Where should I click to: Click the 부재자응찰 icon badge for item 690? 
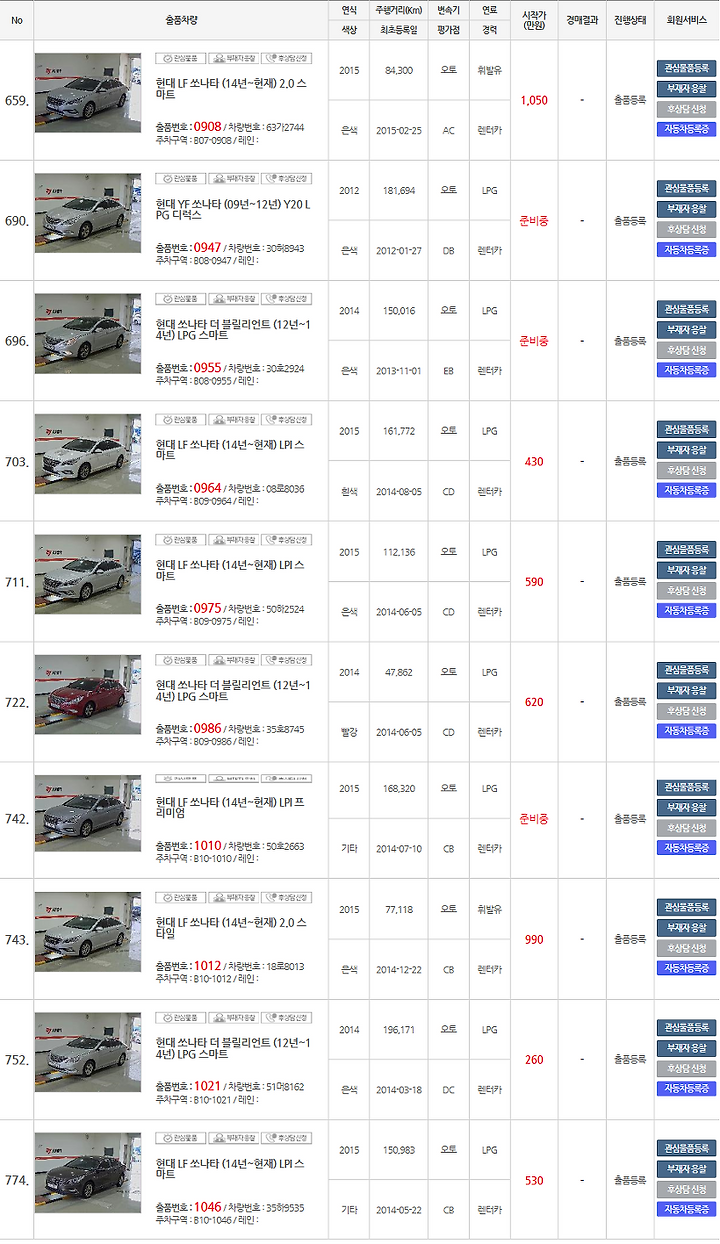coord(233,178)
